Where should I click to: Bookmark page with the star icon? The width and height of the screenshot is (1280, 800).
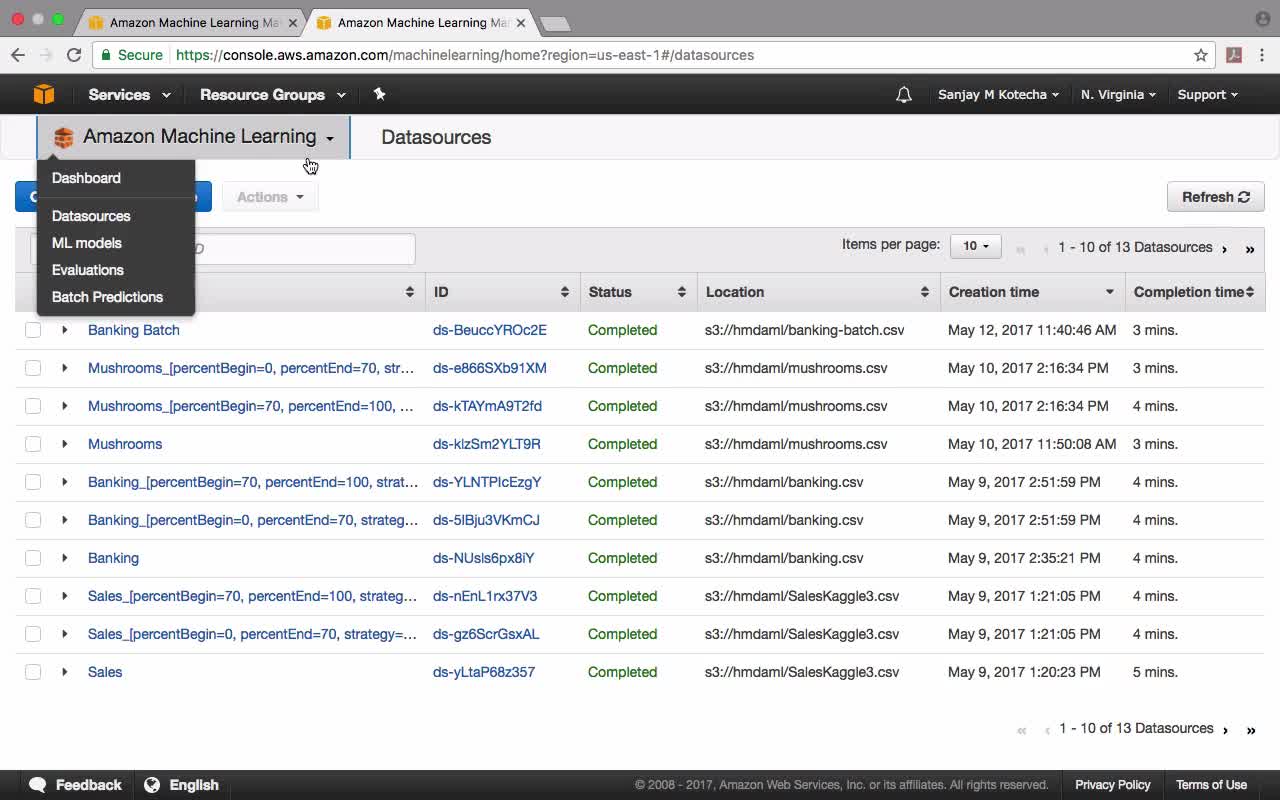point(1201,55)
